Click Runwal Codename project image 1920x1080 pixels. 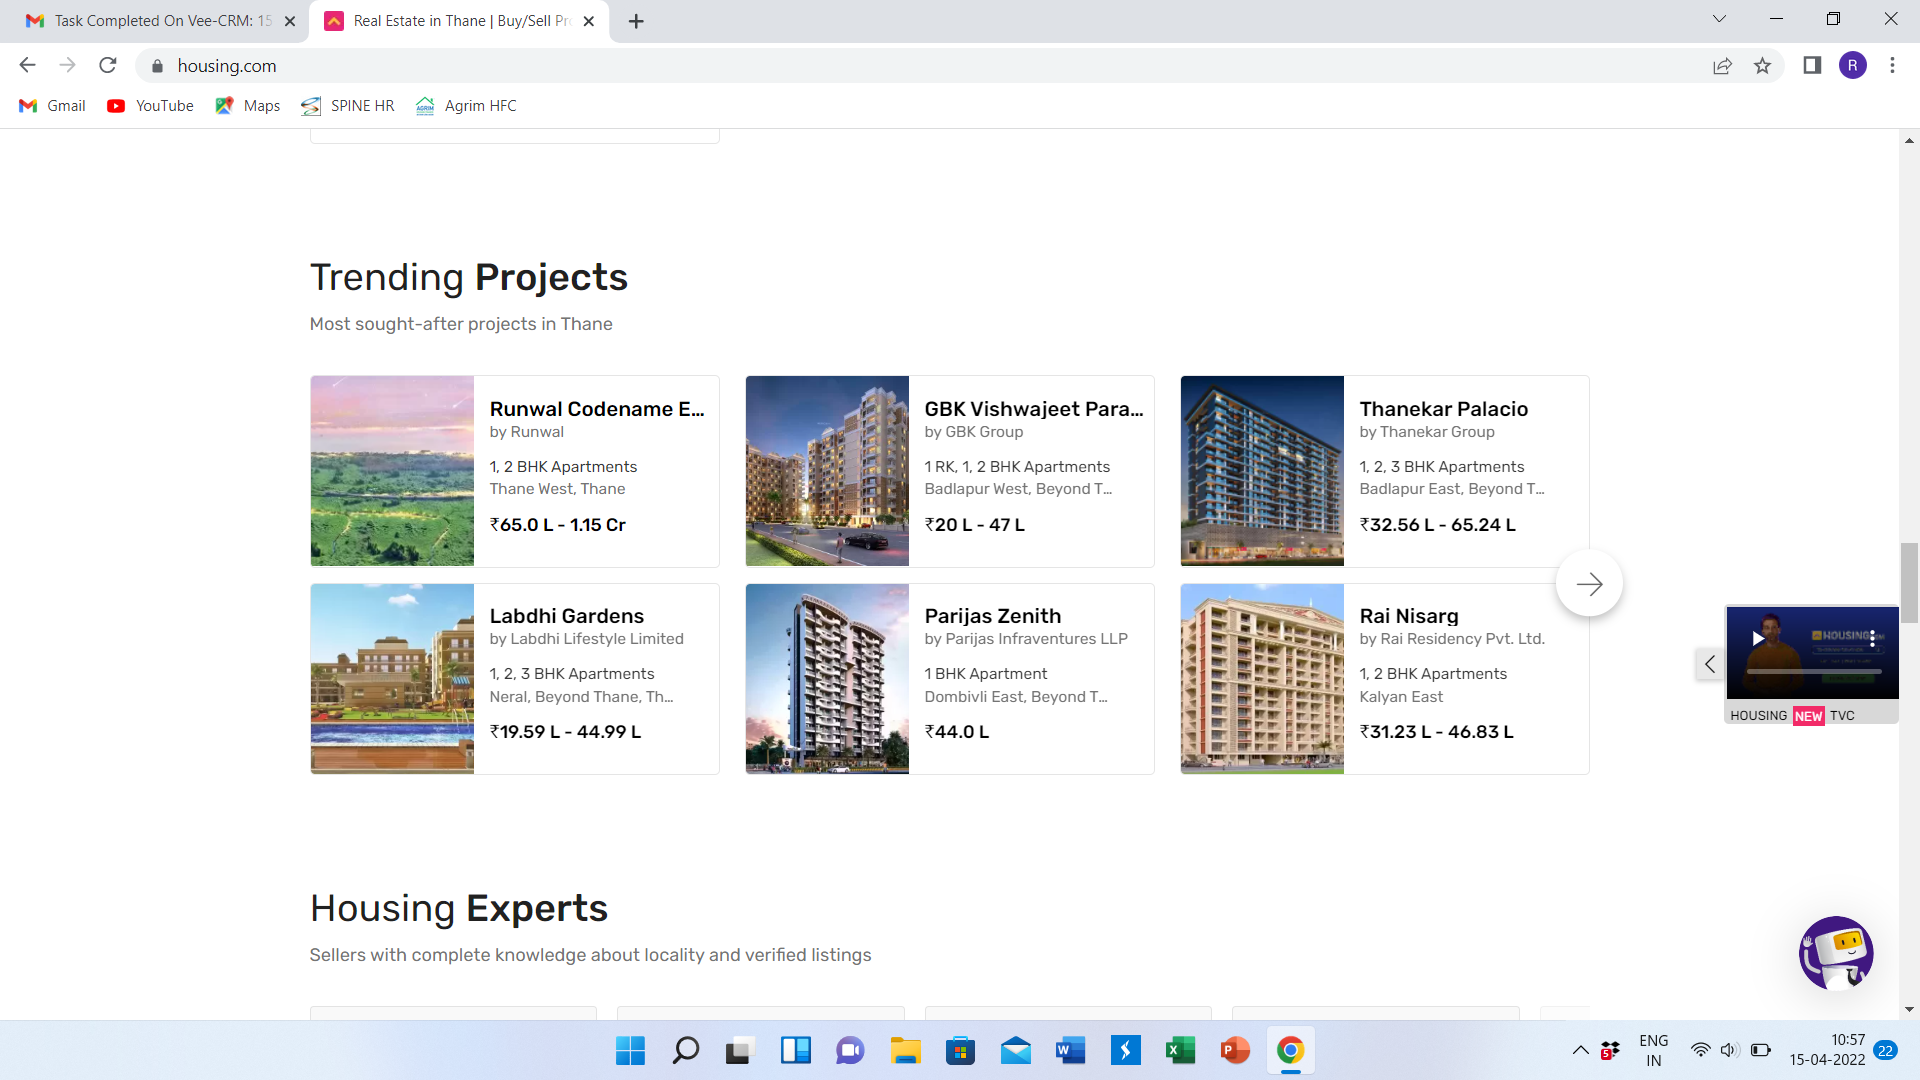[x=392, y=471]
